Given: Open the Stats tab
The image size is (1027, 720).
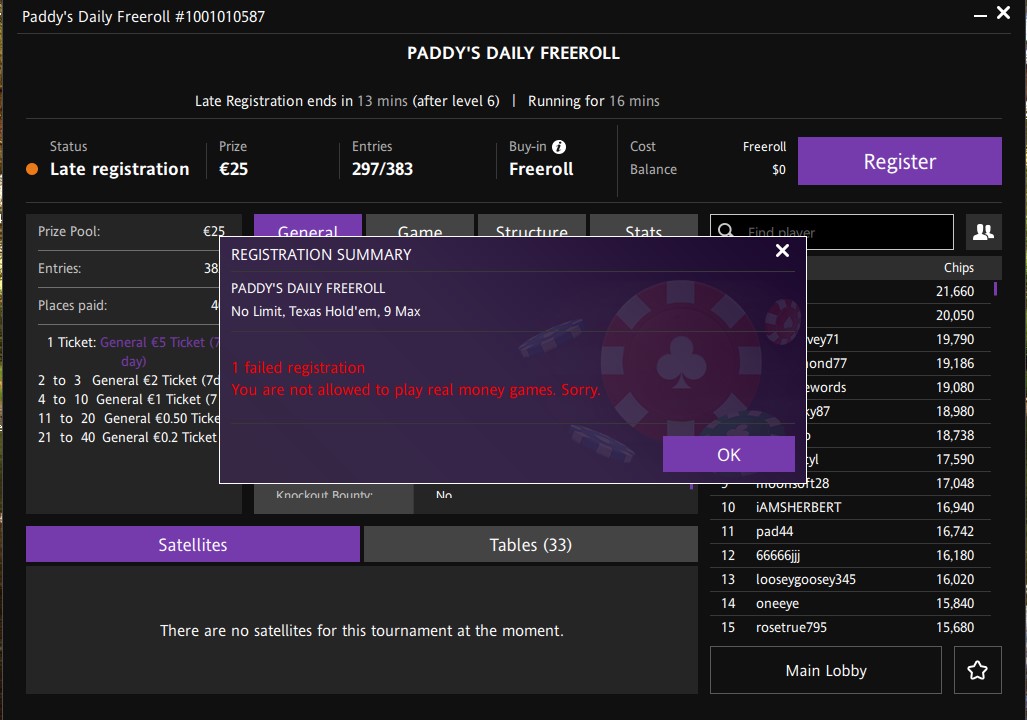Looking at the screenshot, I should [643, 226].
